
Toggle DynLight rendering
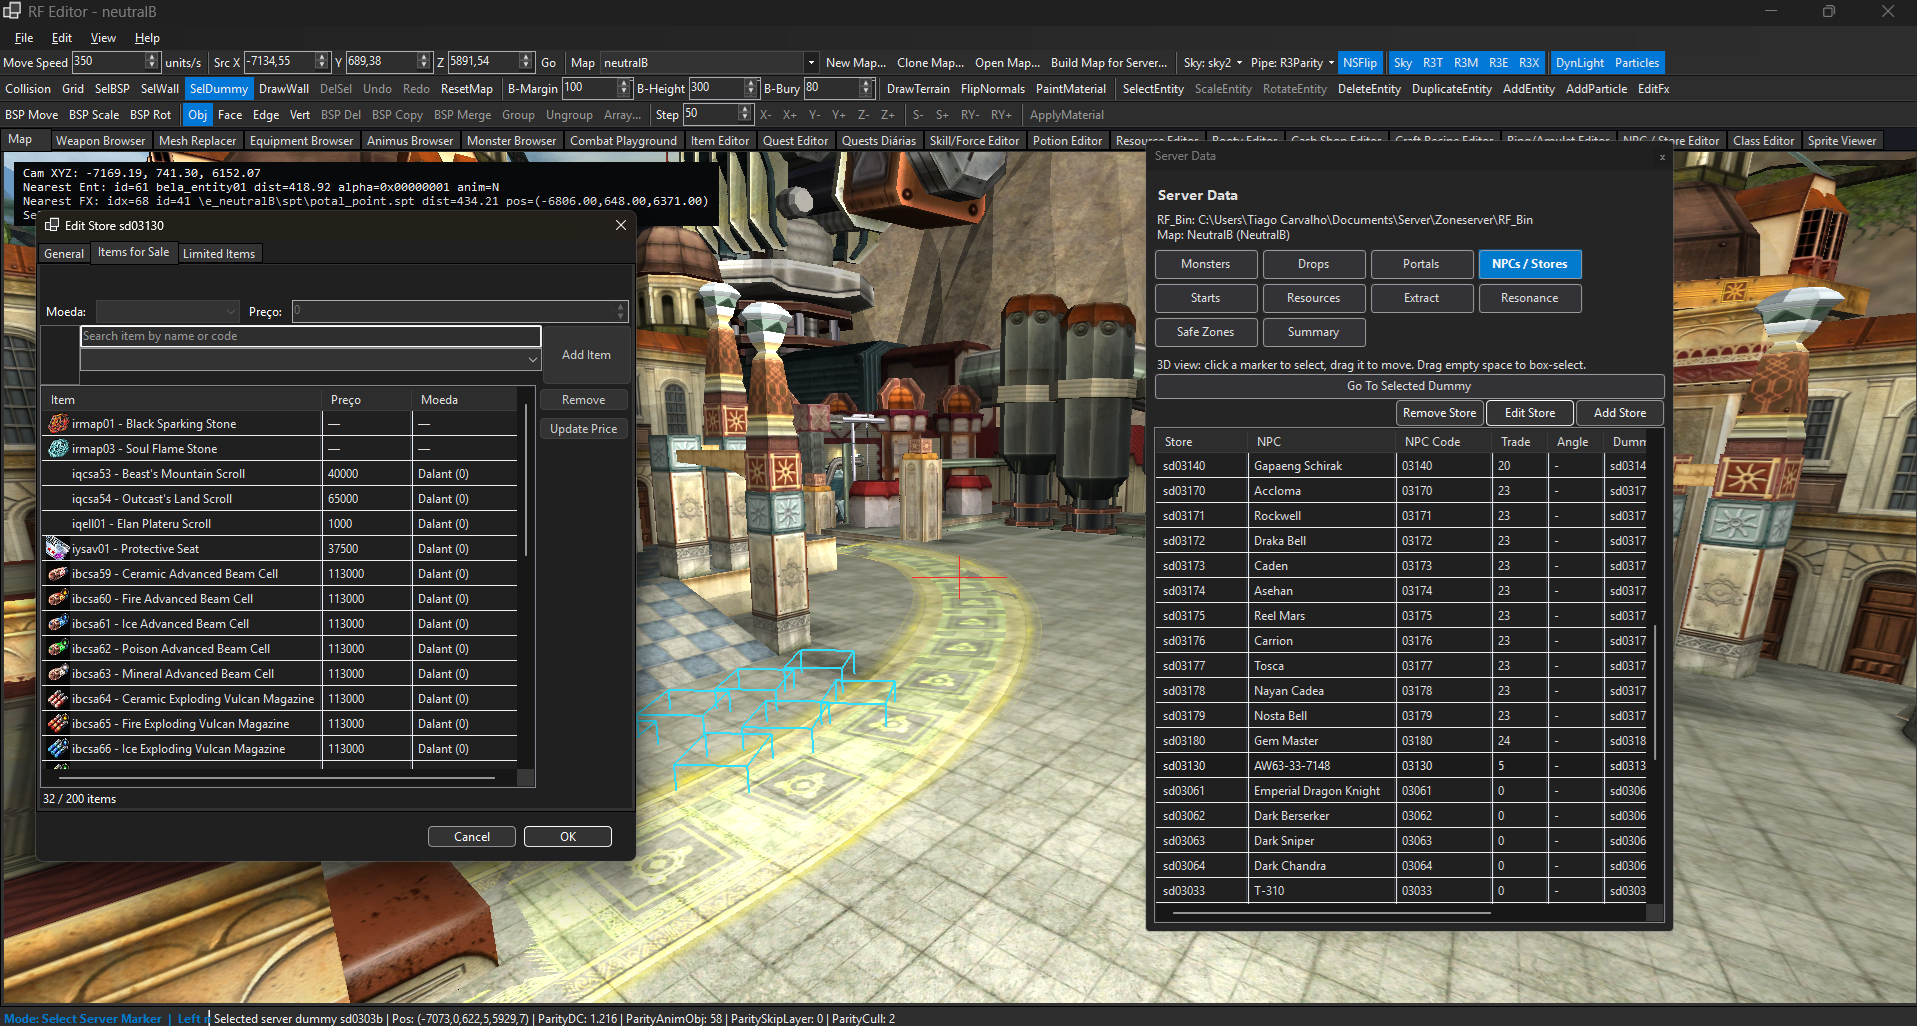tap(1580, 63)
